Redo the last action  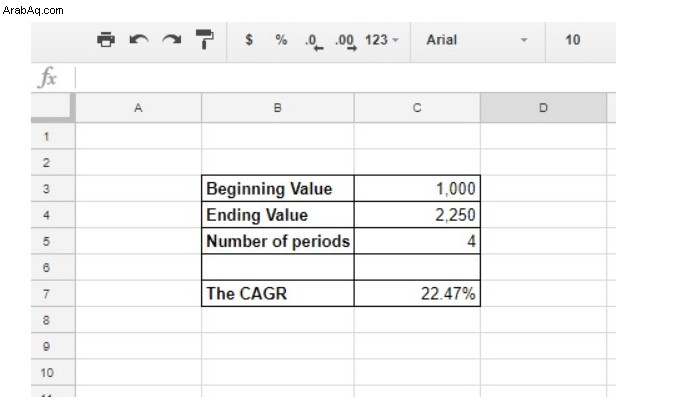pos(171,40)
